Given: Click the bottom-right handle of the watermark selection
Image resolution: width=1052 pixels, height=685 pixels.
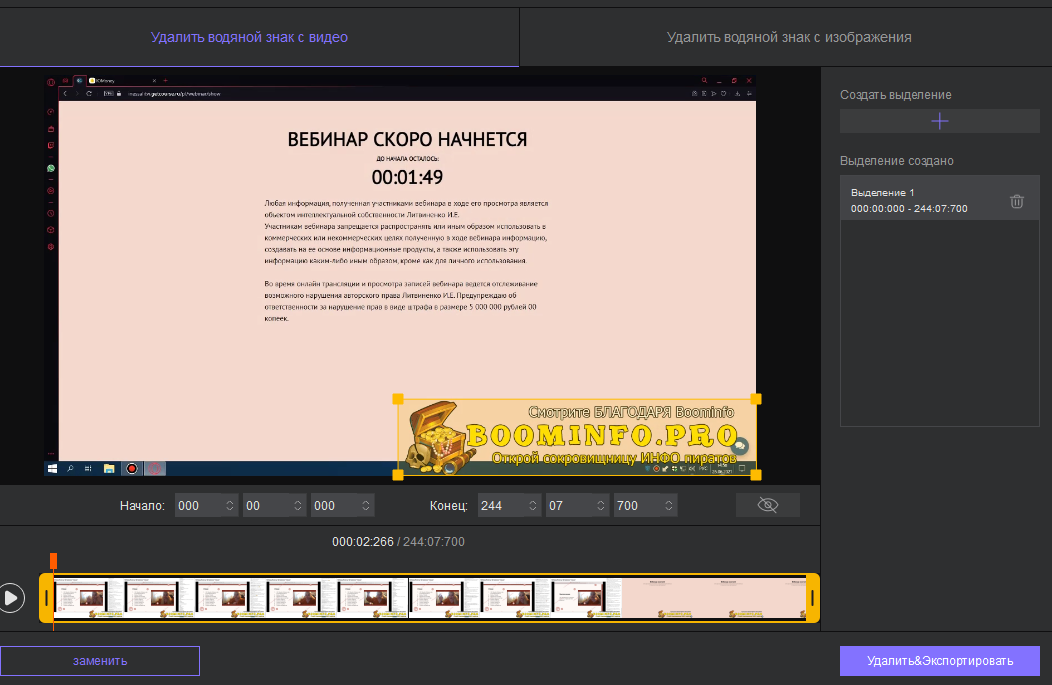Looking at the screenshot, I should [755, 475].
